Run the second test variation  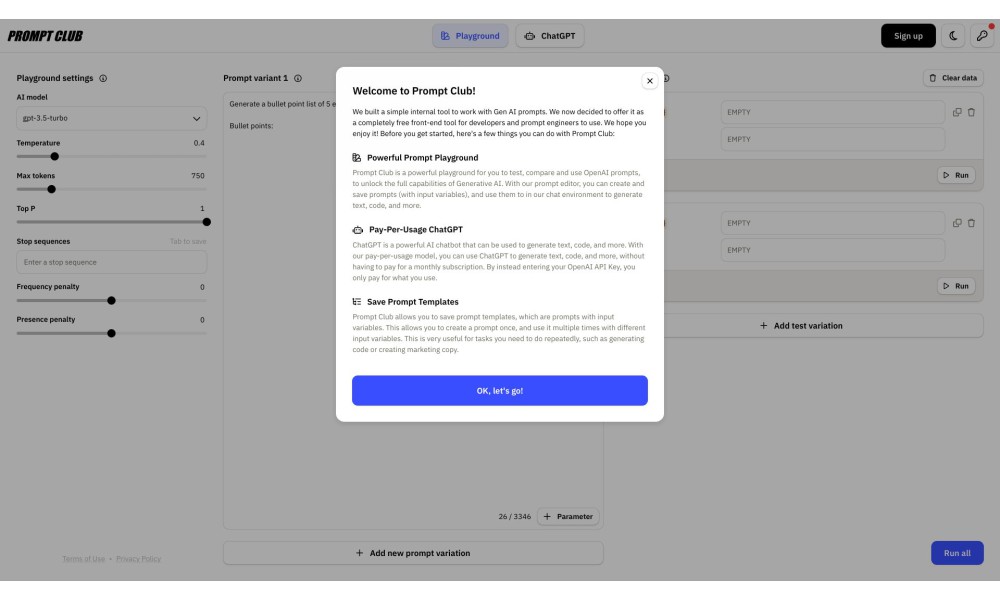click(955, 286)
